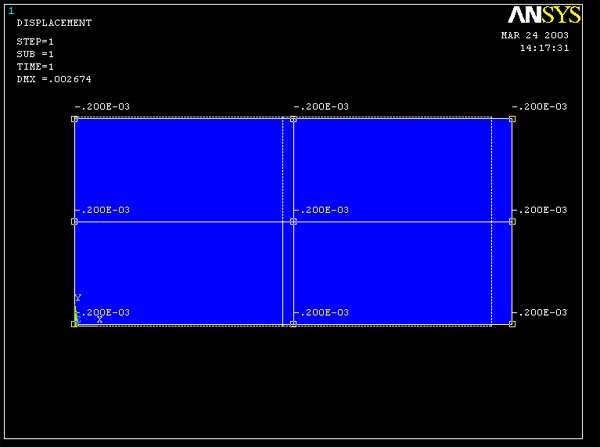600x447 pixels.
Task: Click the 14:17:31 time stamp
Action: click(x=544, y=48)
